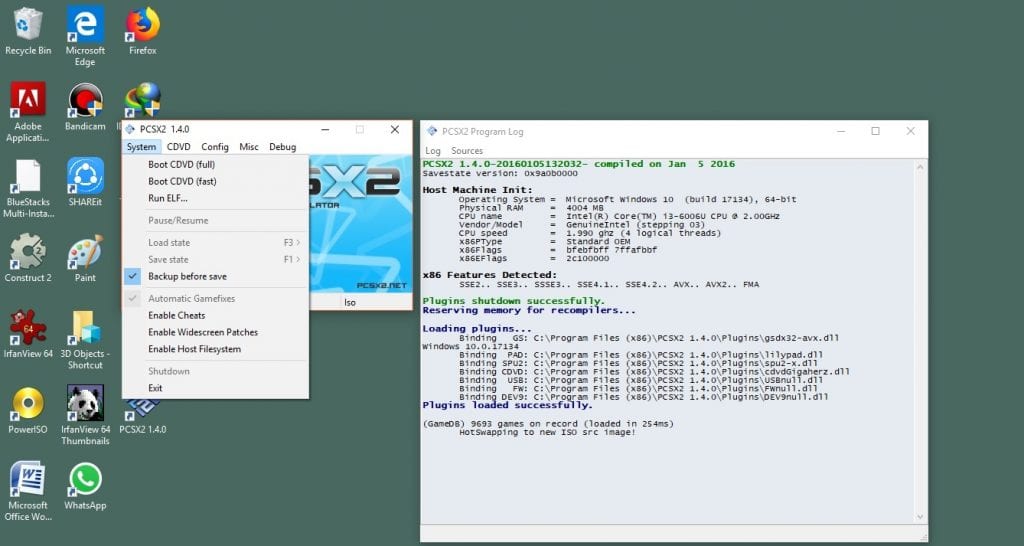The width and height of the screenshot is (1024, 546).
Task: Expand the Load state submenu
Action: [x=215, y=242]
